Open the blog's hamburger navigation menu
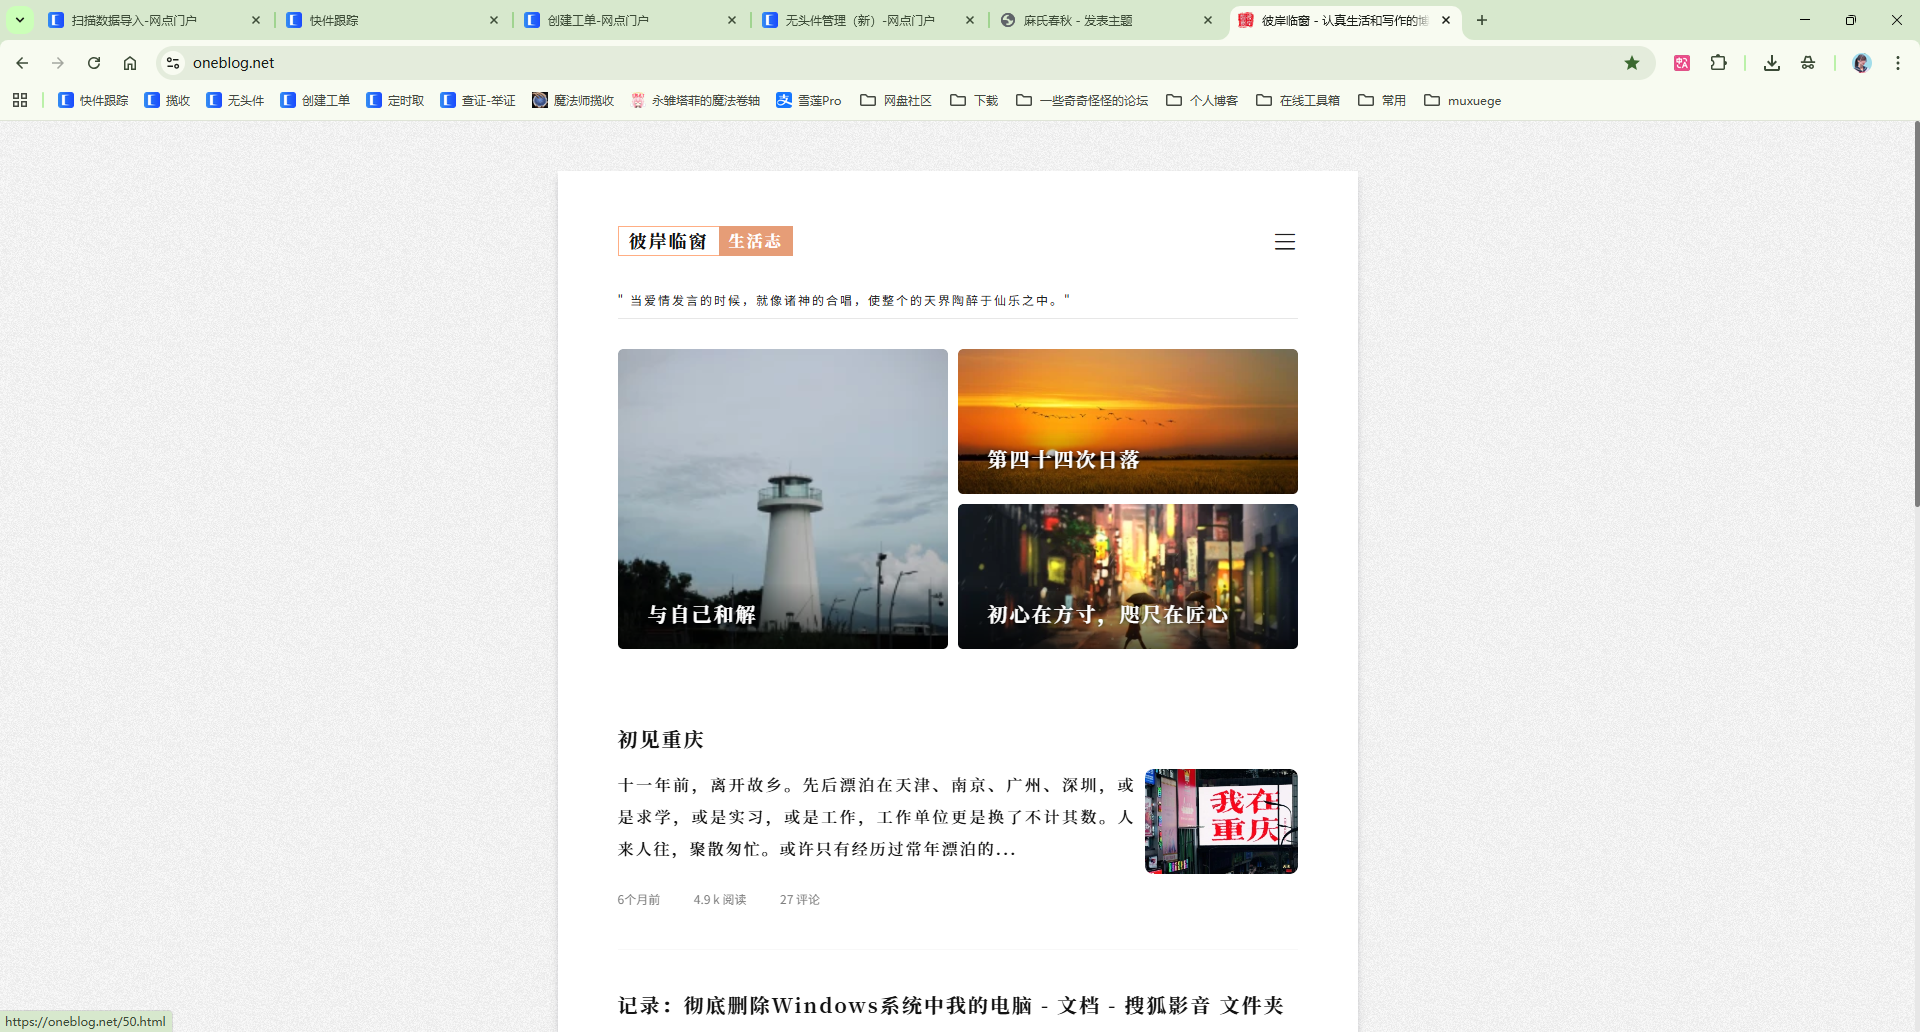The height and width of the screenshot is (1032, 1920). click(1284, 242)
